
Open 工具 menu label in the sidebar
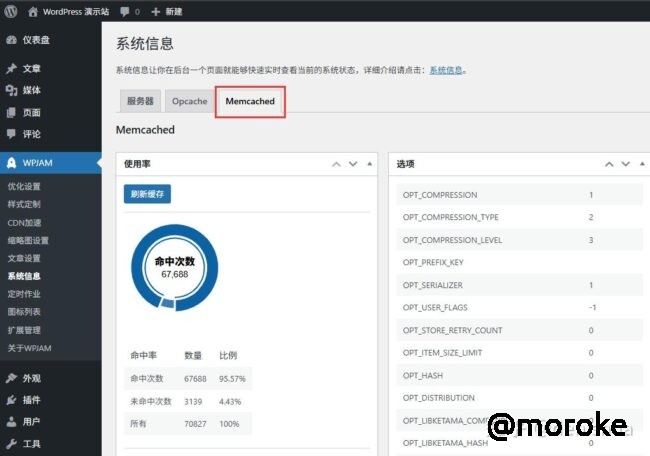(x=32, y=444)
